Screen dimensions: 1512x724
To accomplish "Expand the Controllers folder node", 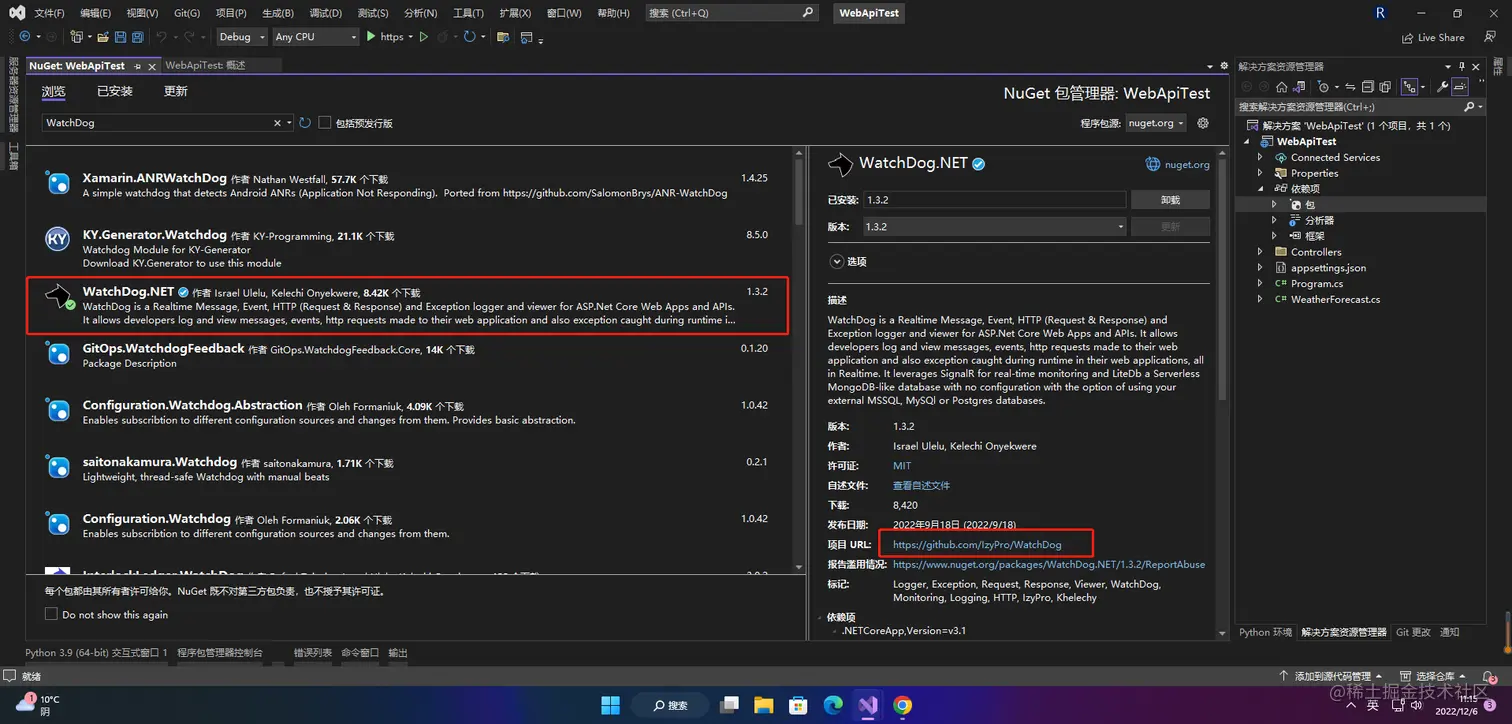I will coord(1261,252).
